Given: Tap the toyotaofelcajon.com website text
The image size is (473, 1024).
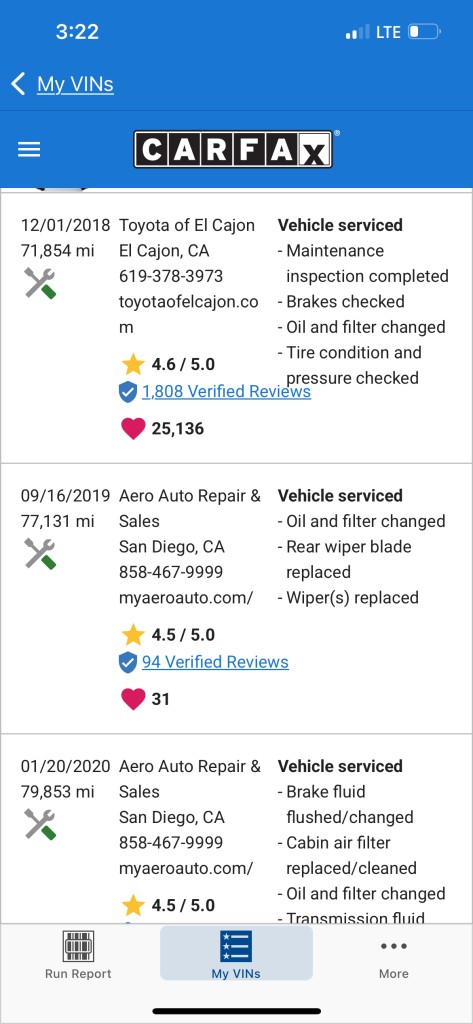Looking at the screenshot, I should [x=188, y=314].
